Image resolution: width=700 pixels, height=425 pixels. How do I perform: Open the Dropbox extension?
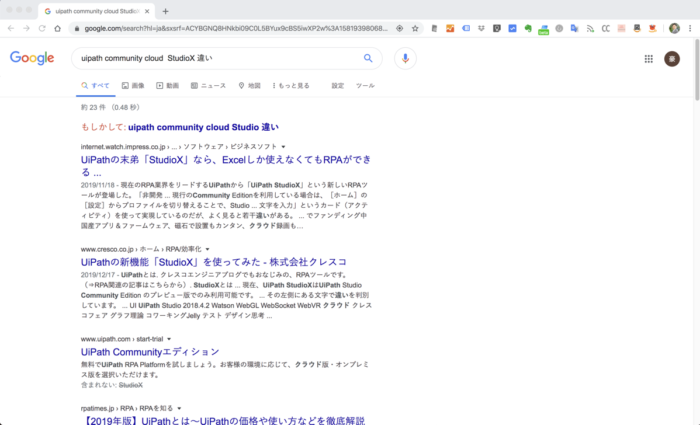481,28
